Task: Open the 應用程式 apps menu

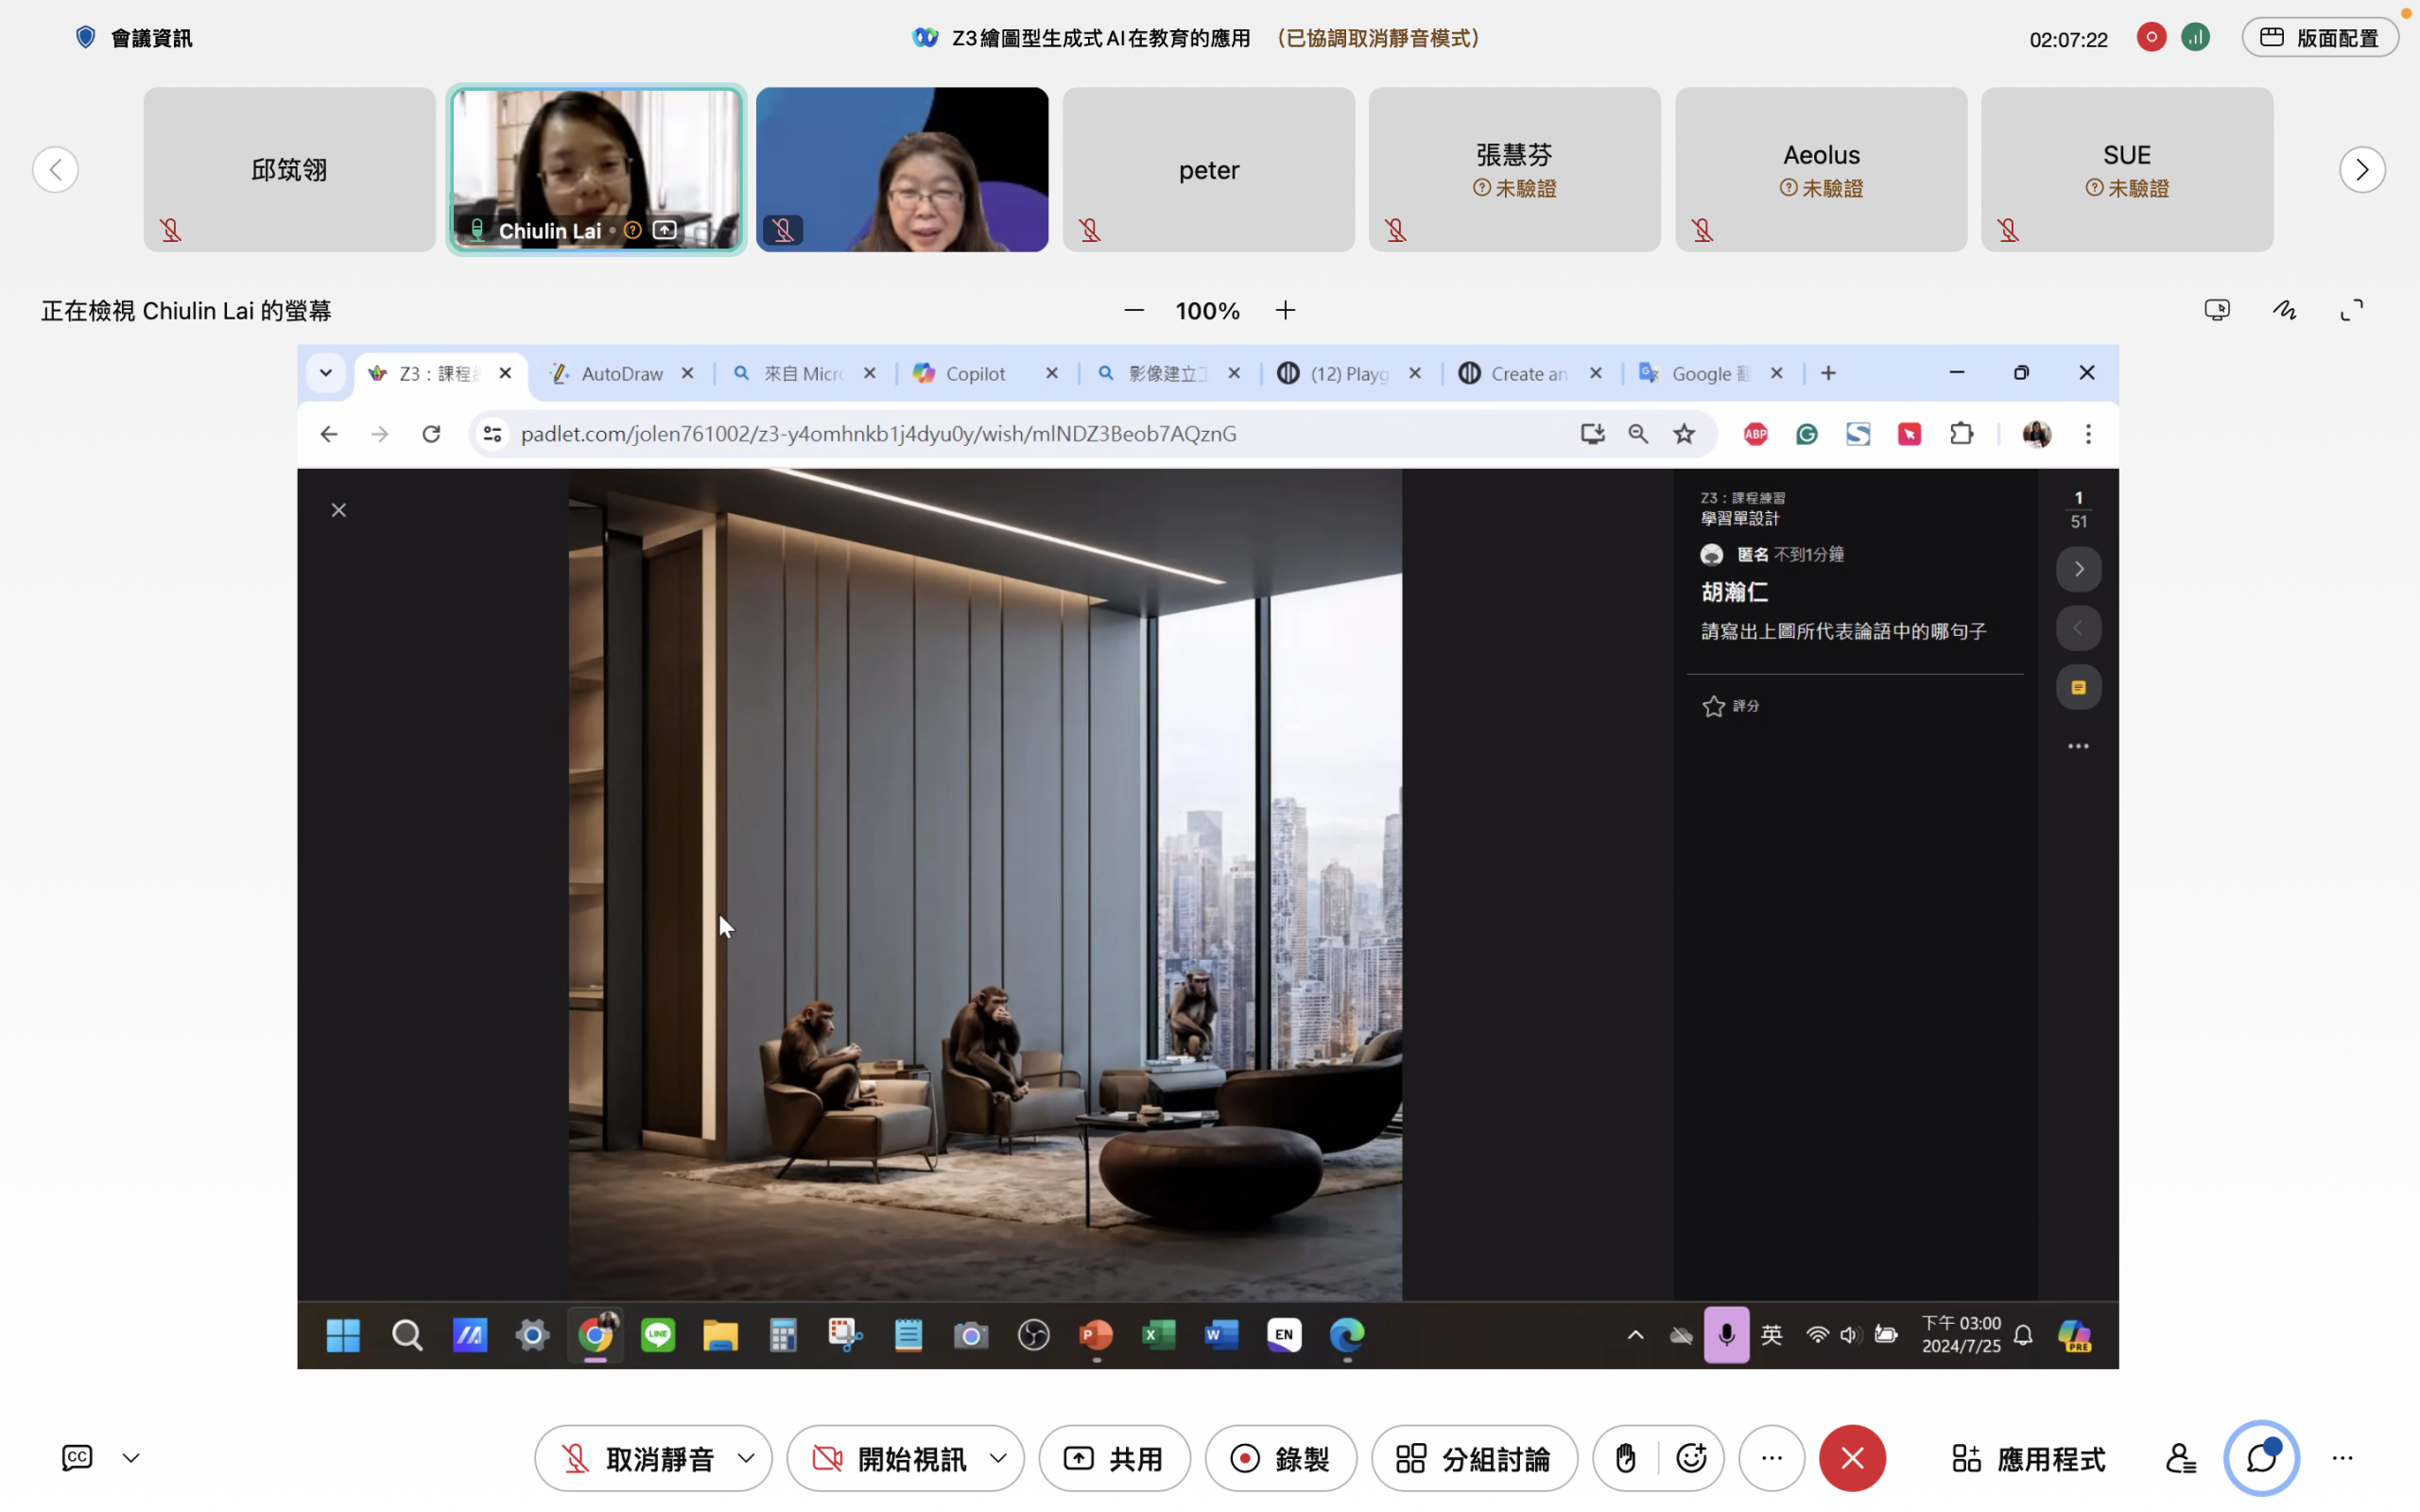Action: [2028, 1458]
